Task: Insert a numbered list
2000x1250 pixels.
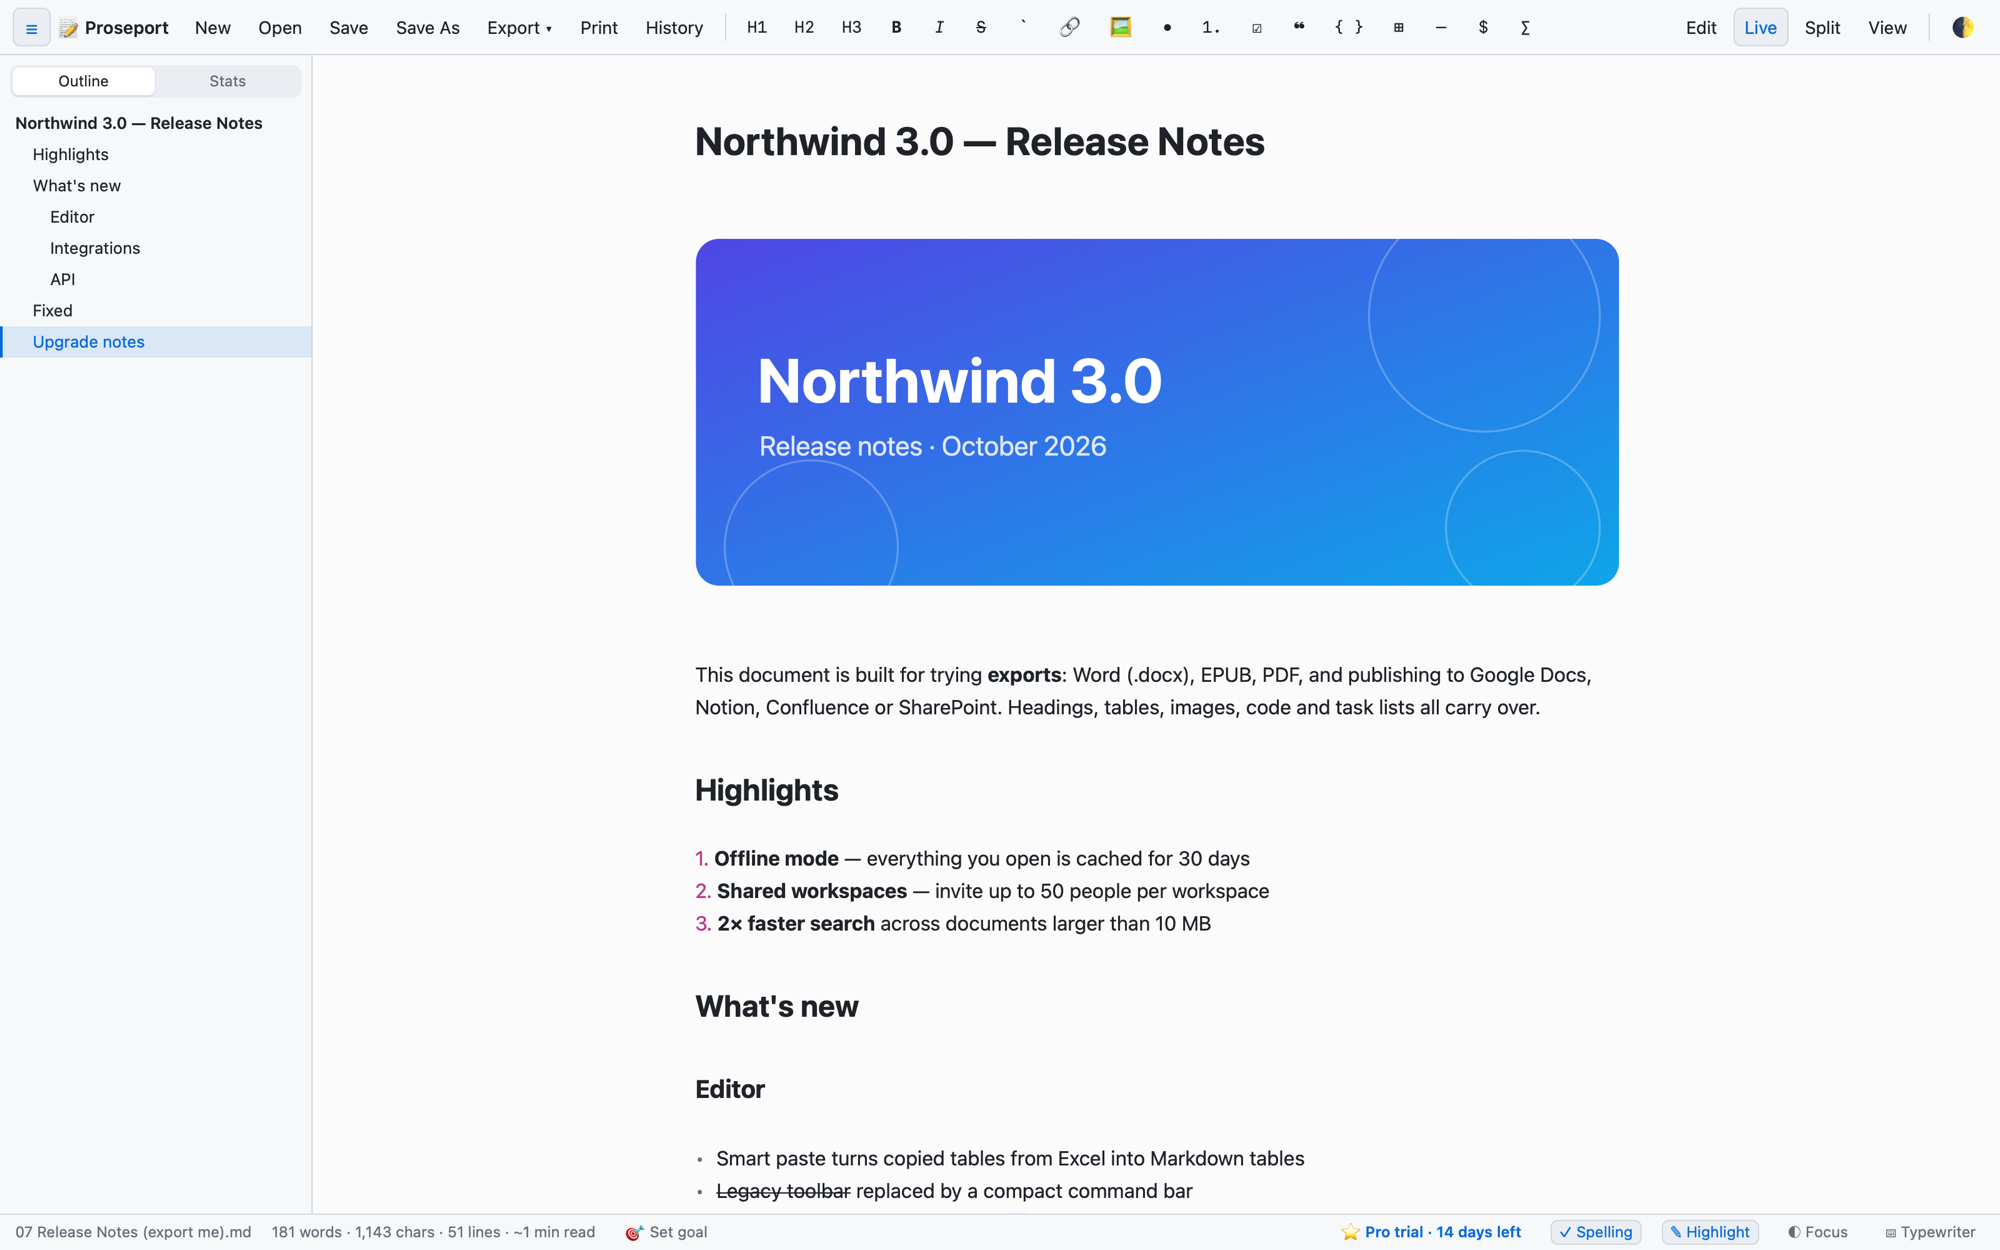Action: [x=1211, y=28]
